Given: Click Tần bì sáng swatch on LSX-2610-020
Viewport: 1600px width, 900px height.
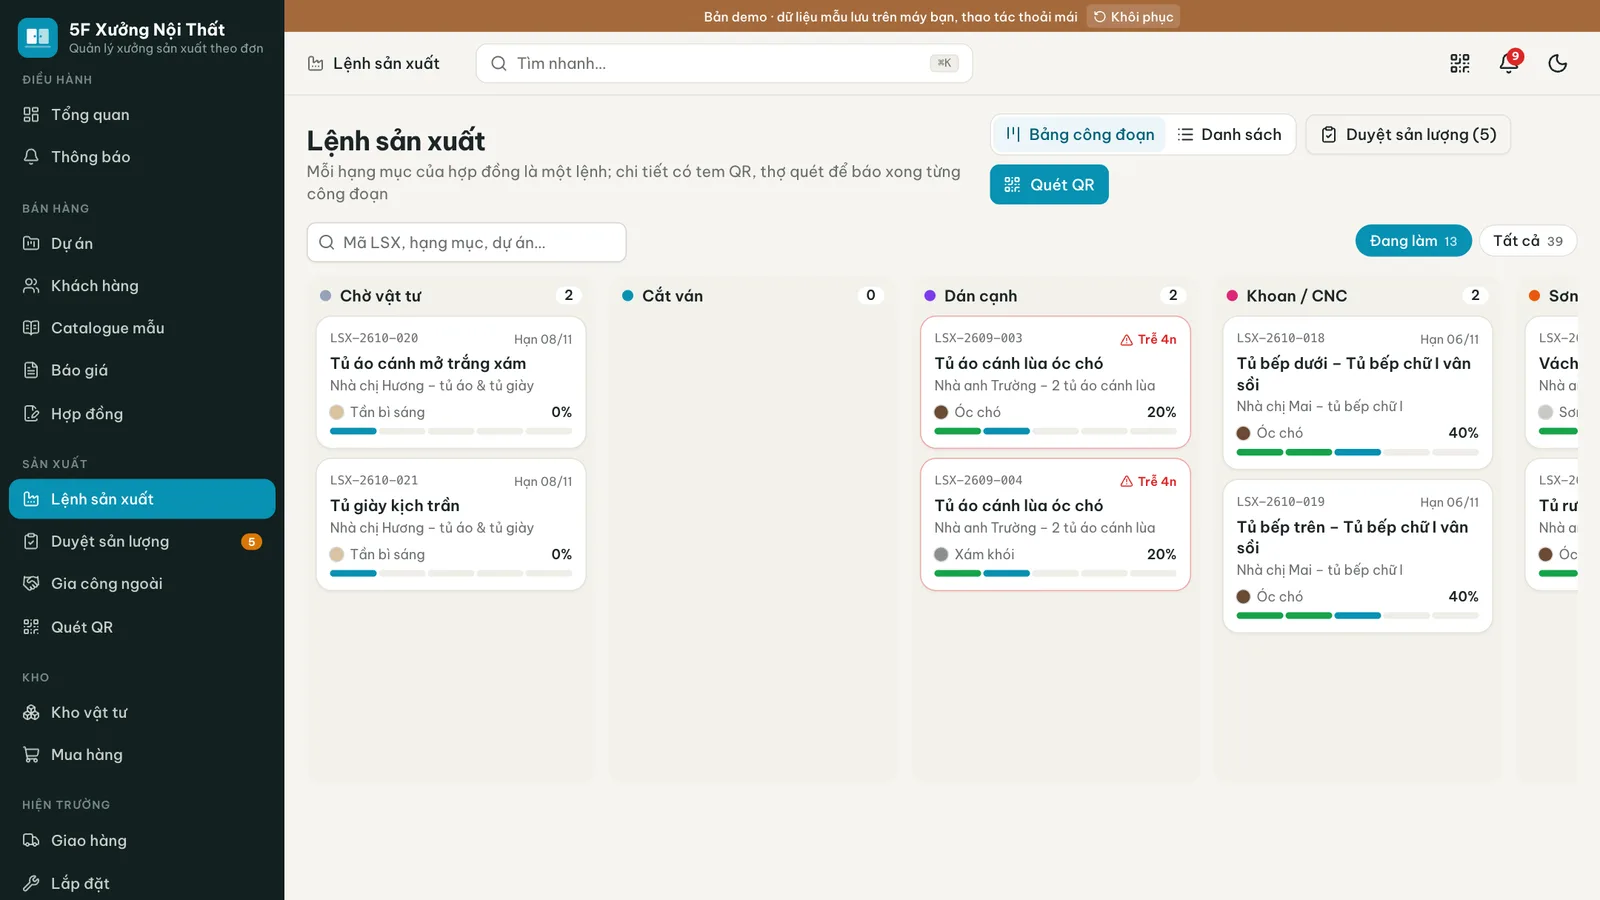Looking at the screenshot, I should 337,412.
